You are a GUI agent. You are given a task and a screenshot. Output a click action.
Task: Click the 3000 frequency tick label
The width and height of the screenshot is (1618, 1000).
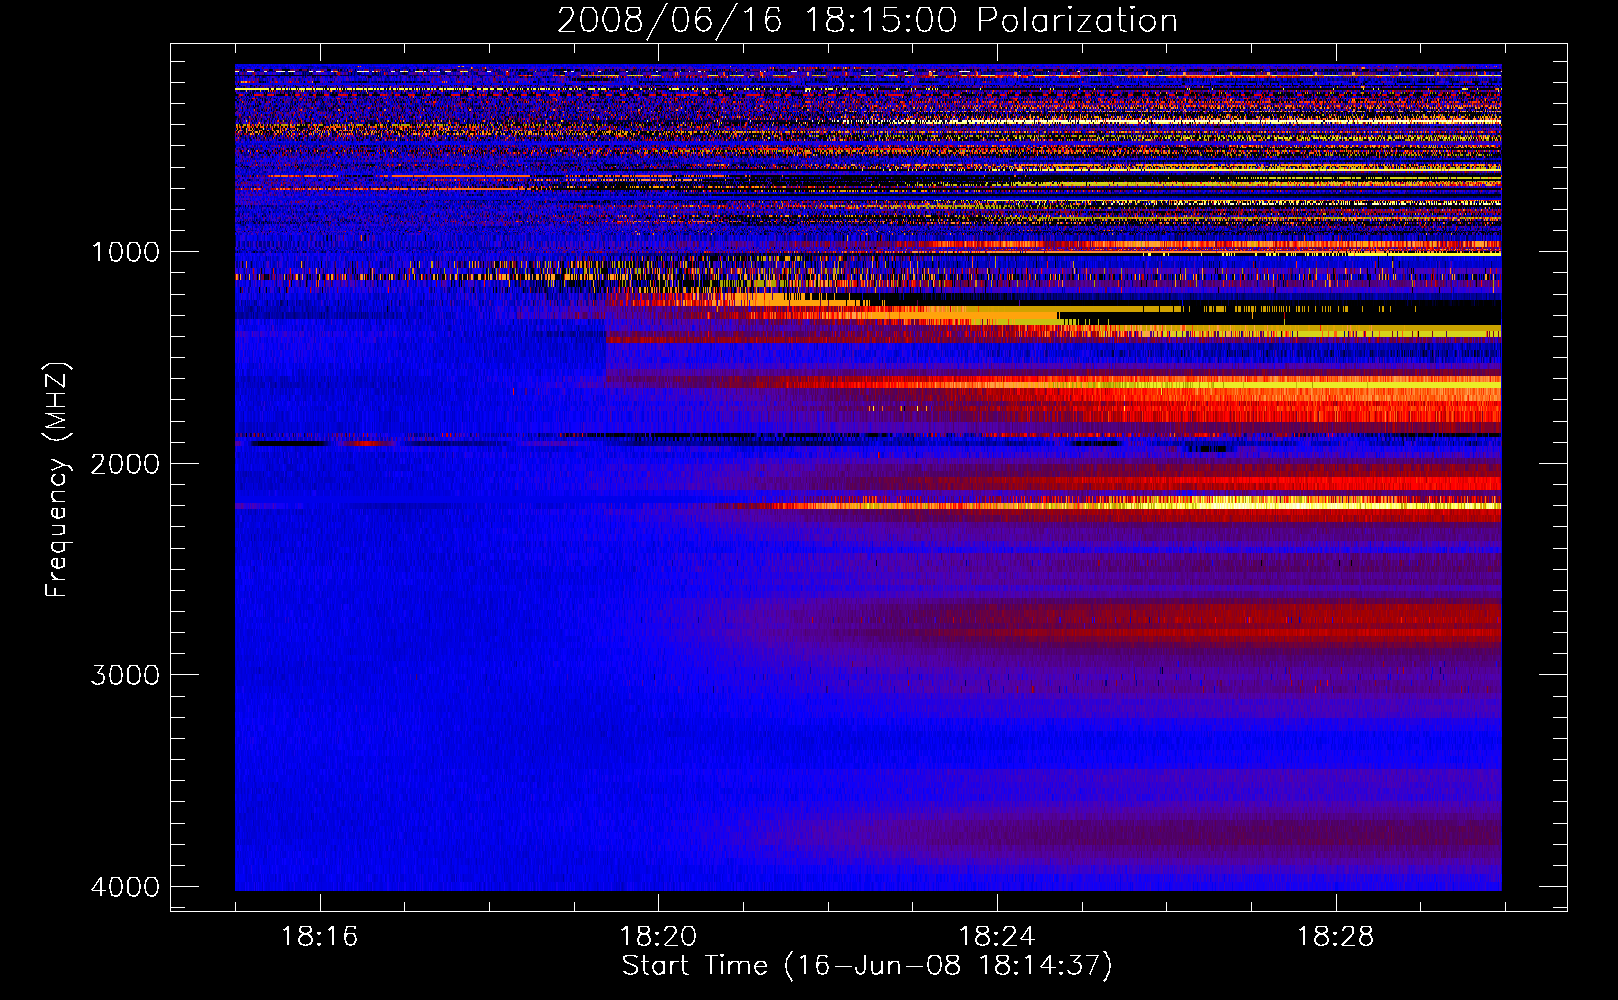tap(125, 675)
